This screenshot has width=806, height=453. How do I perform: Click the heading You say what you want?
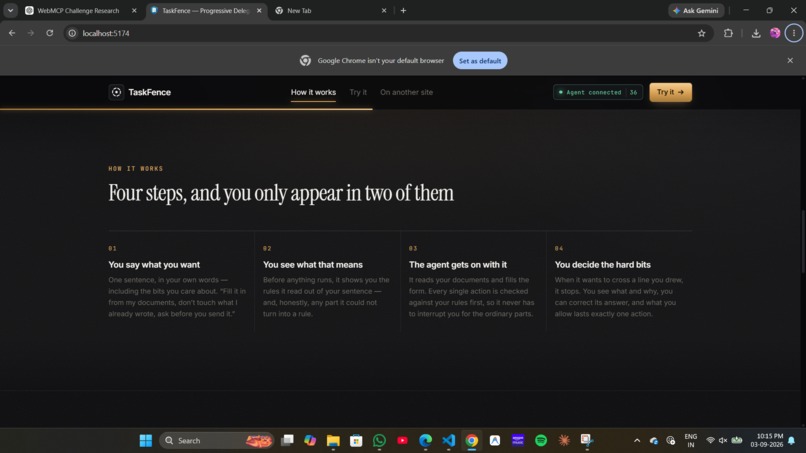click(154, 264)
